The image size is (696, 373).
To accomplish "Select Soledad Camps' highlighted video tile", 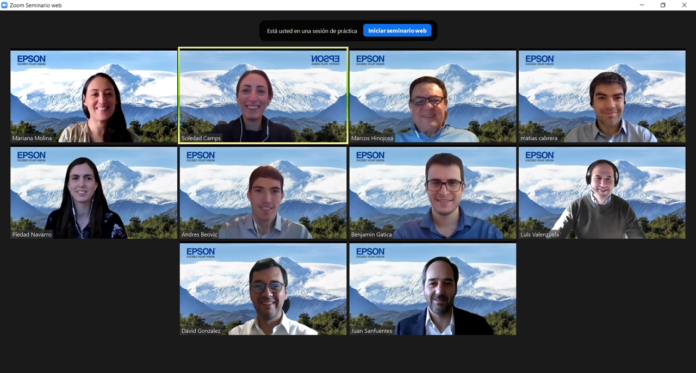I will [x=263, y=95].
